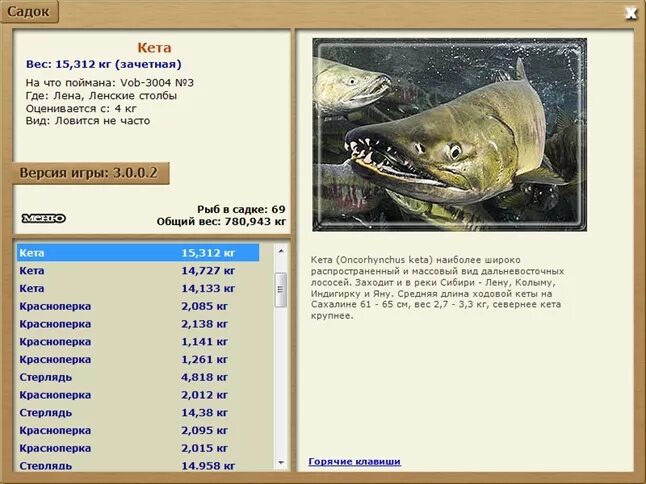Grab the fish list scrollbar thumb
The width and height of the screenshot is (646, 484).
click(281, 290)
